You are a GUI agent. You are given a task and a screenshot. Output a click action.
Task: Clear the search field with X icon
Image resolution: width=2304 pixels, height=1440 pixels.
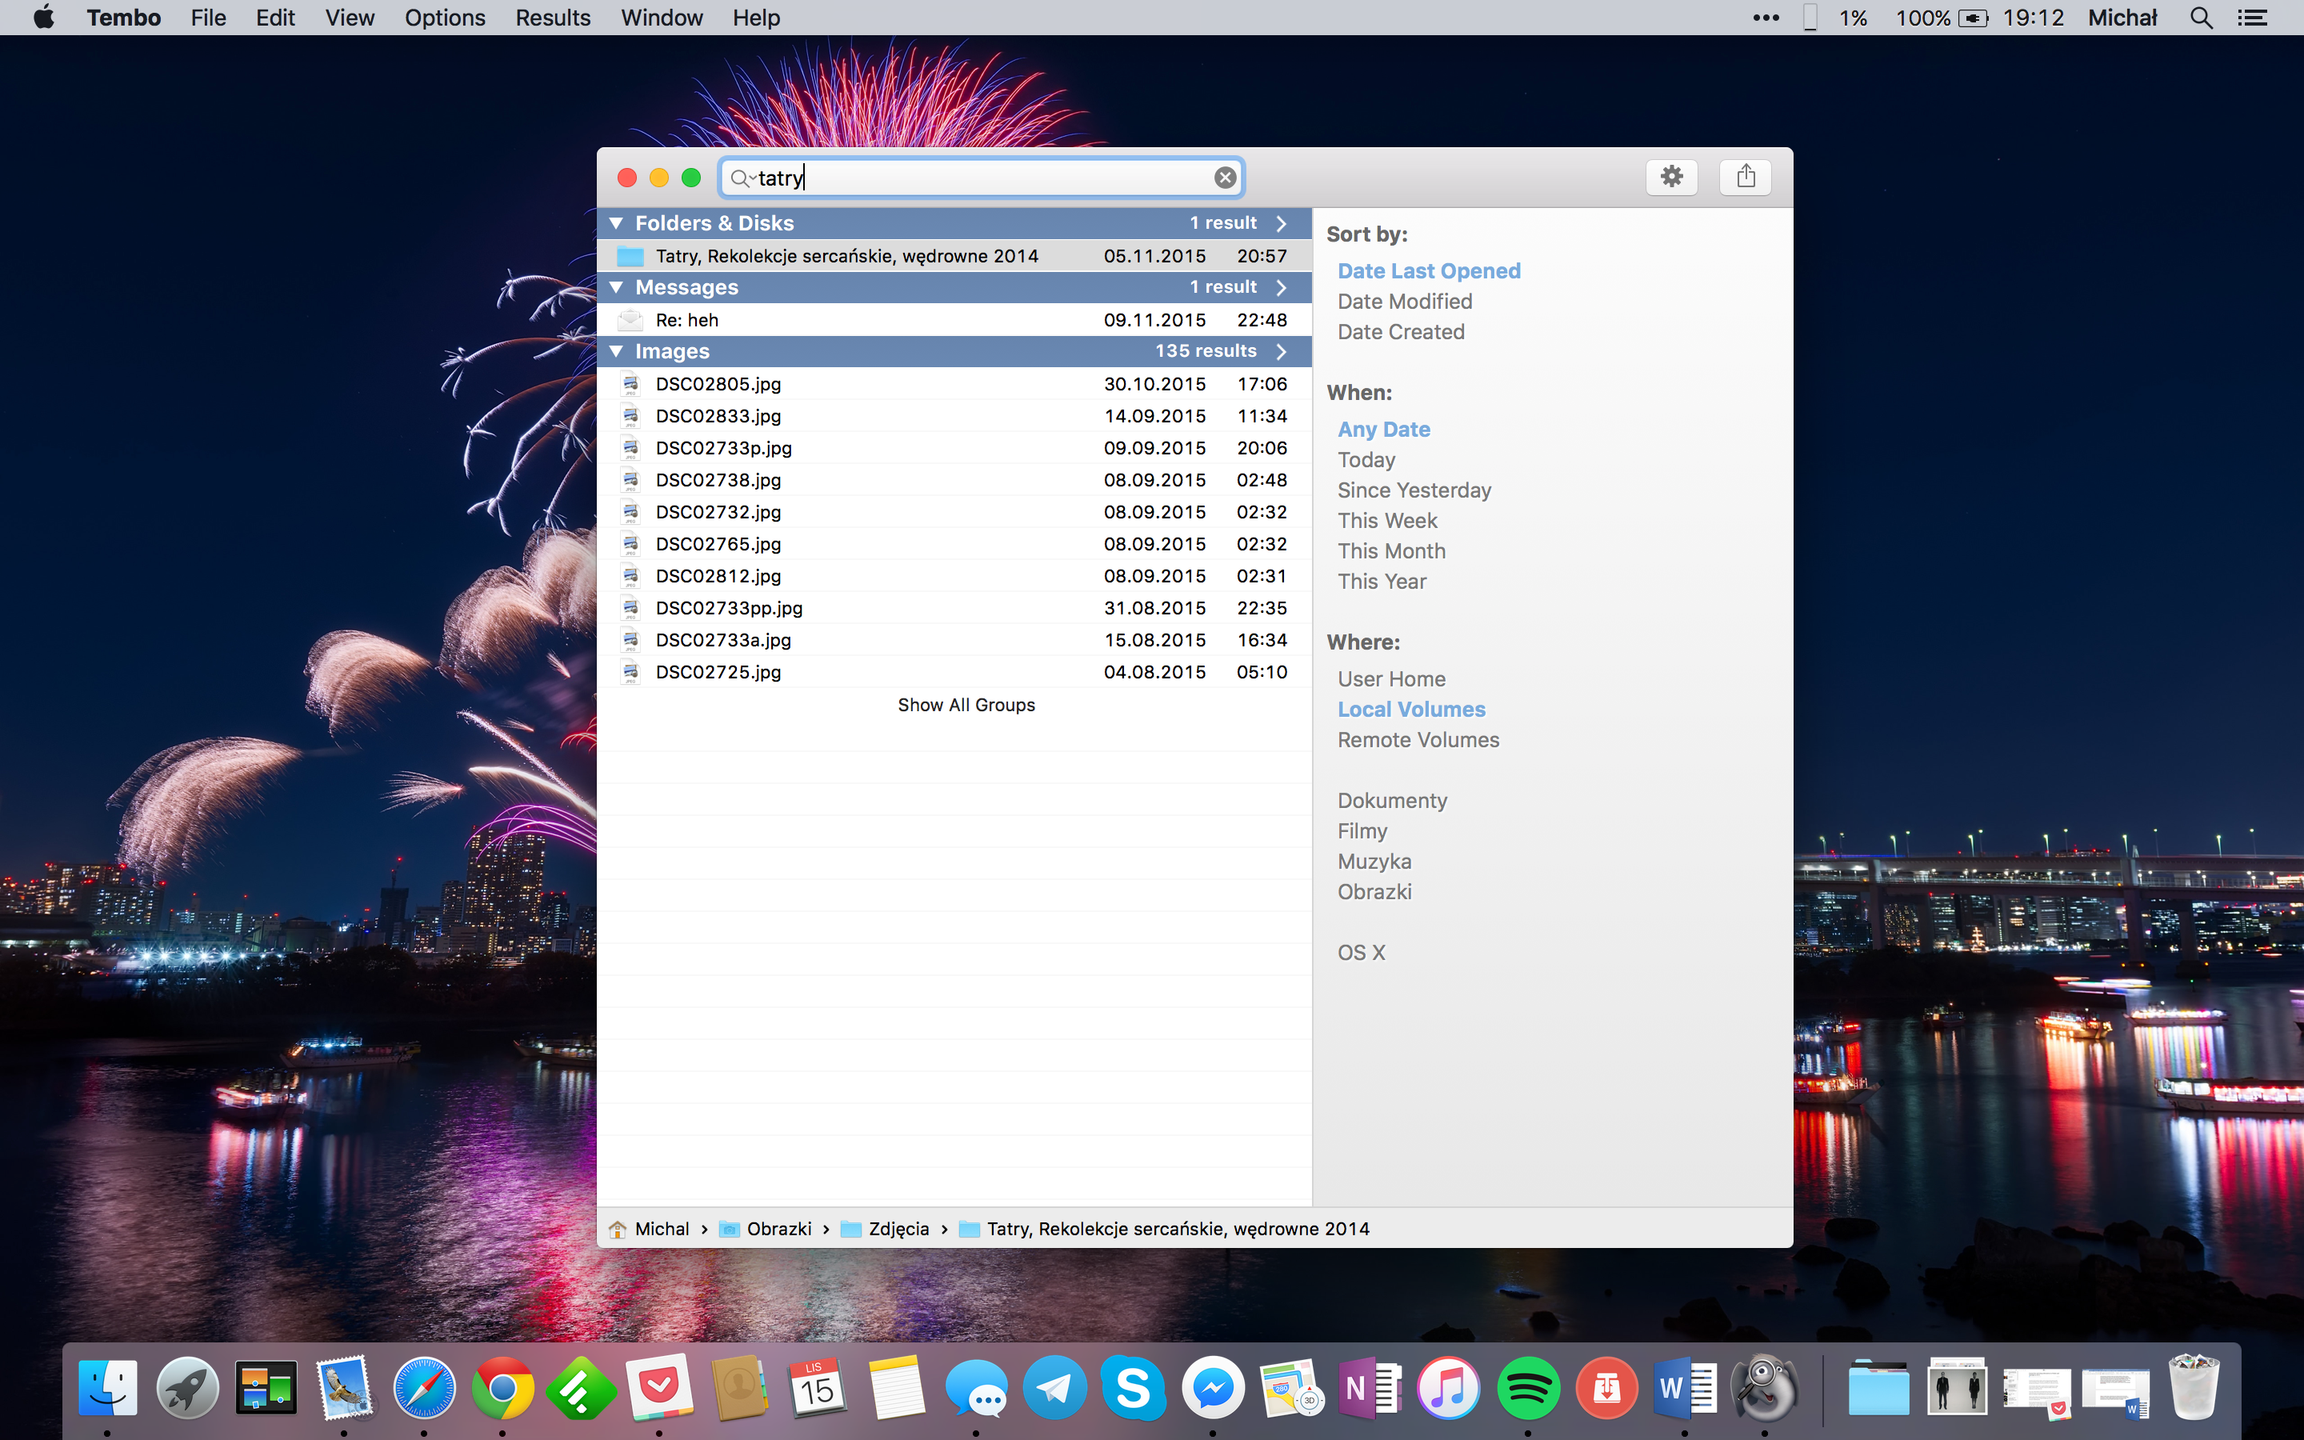1224,178
